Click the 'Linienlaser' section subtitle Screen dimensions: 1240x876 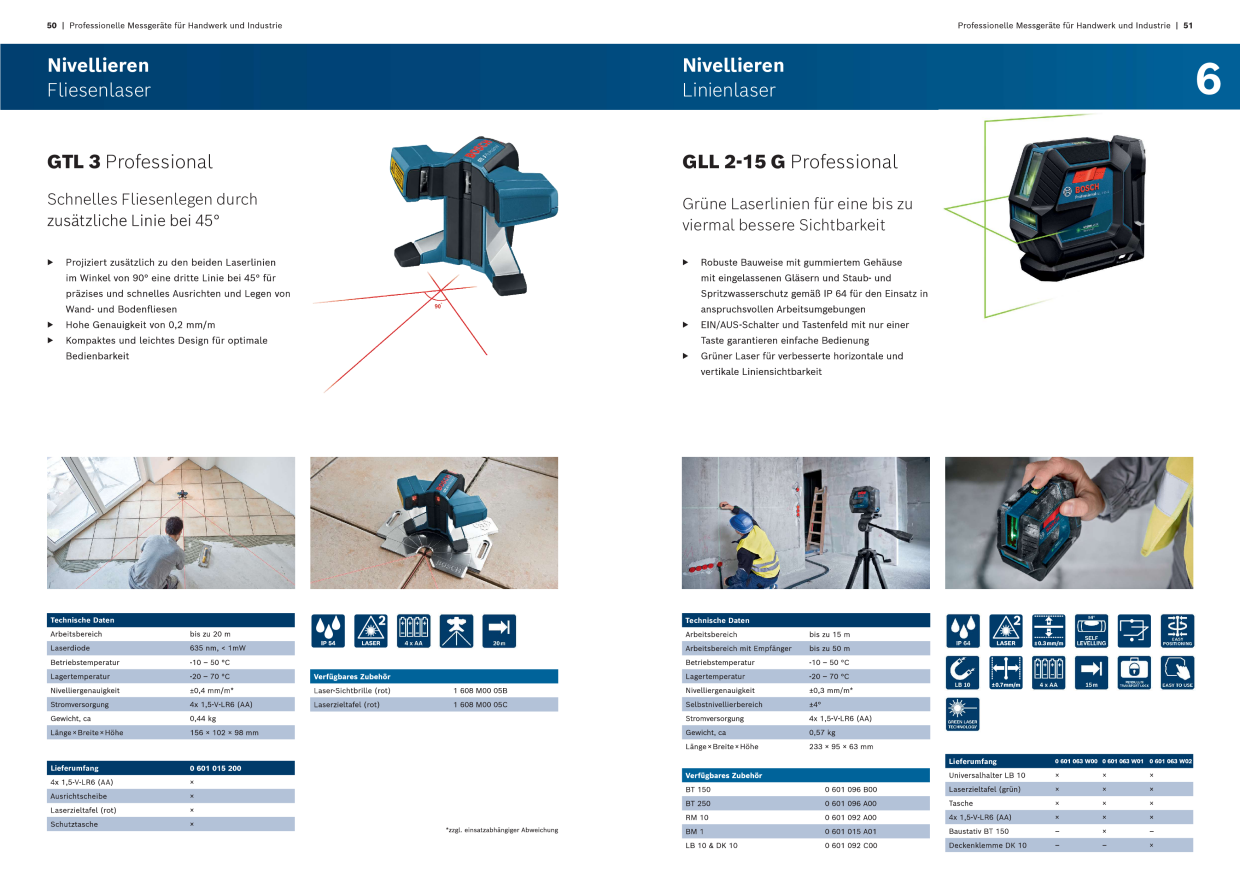pos(729,90)
